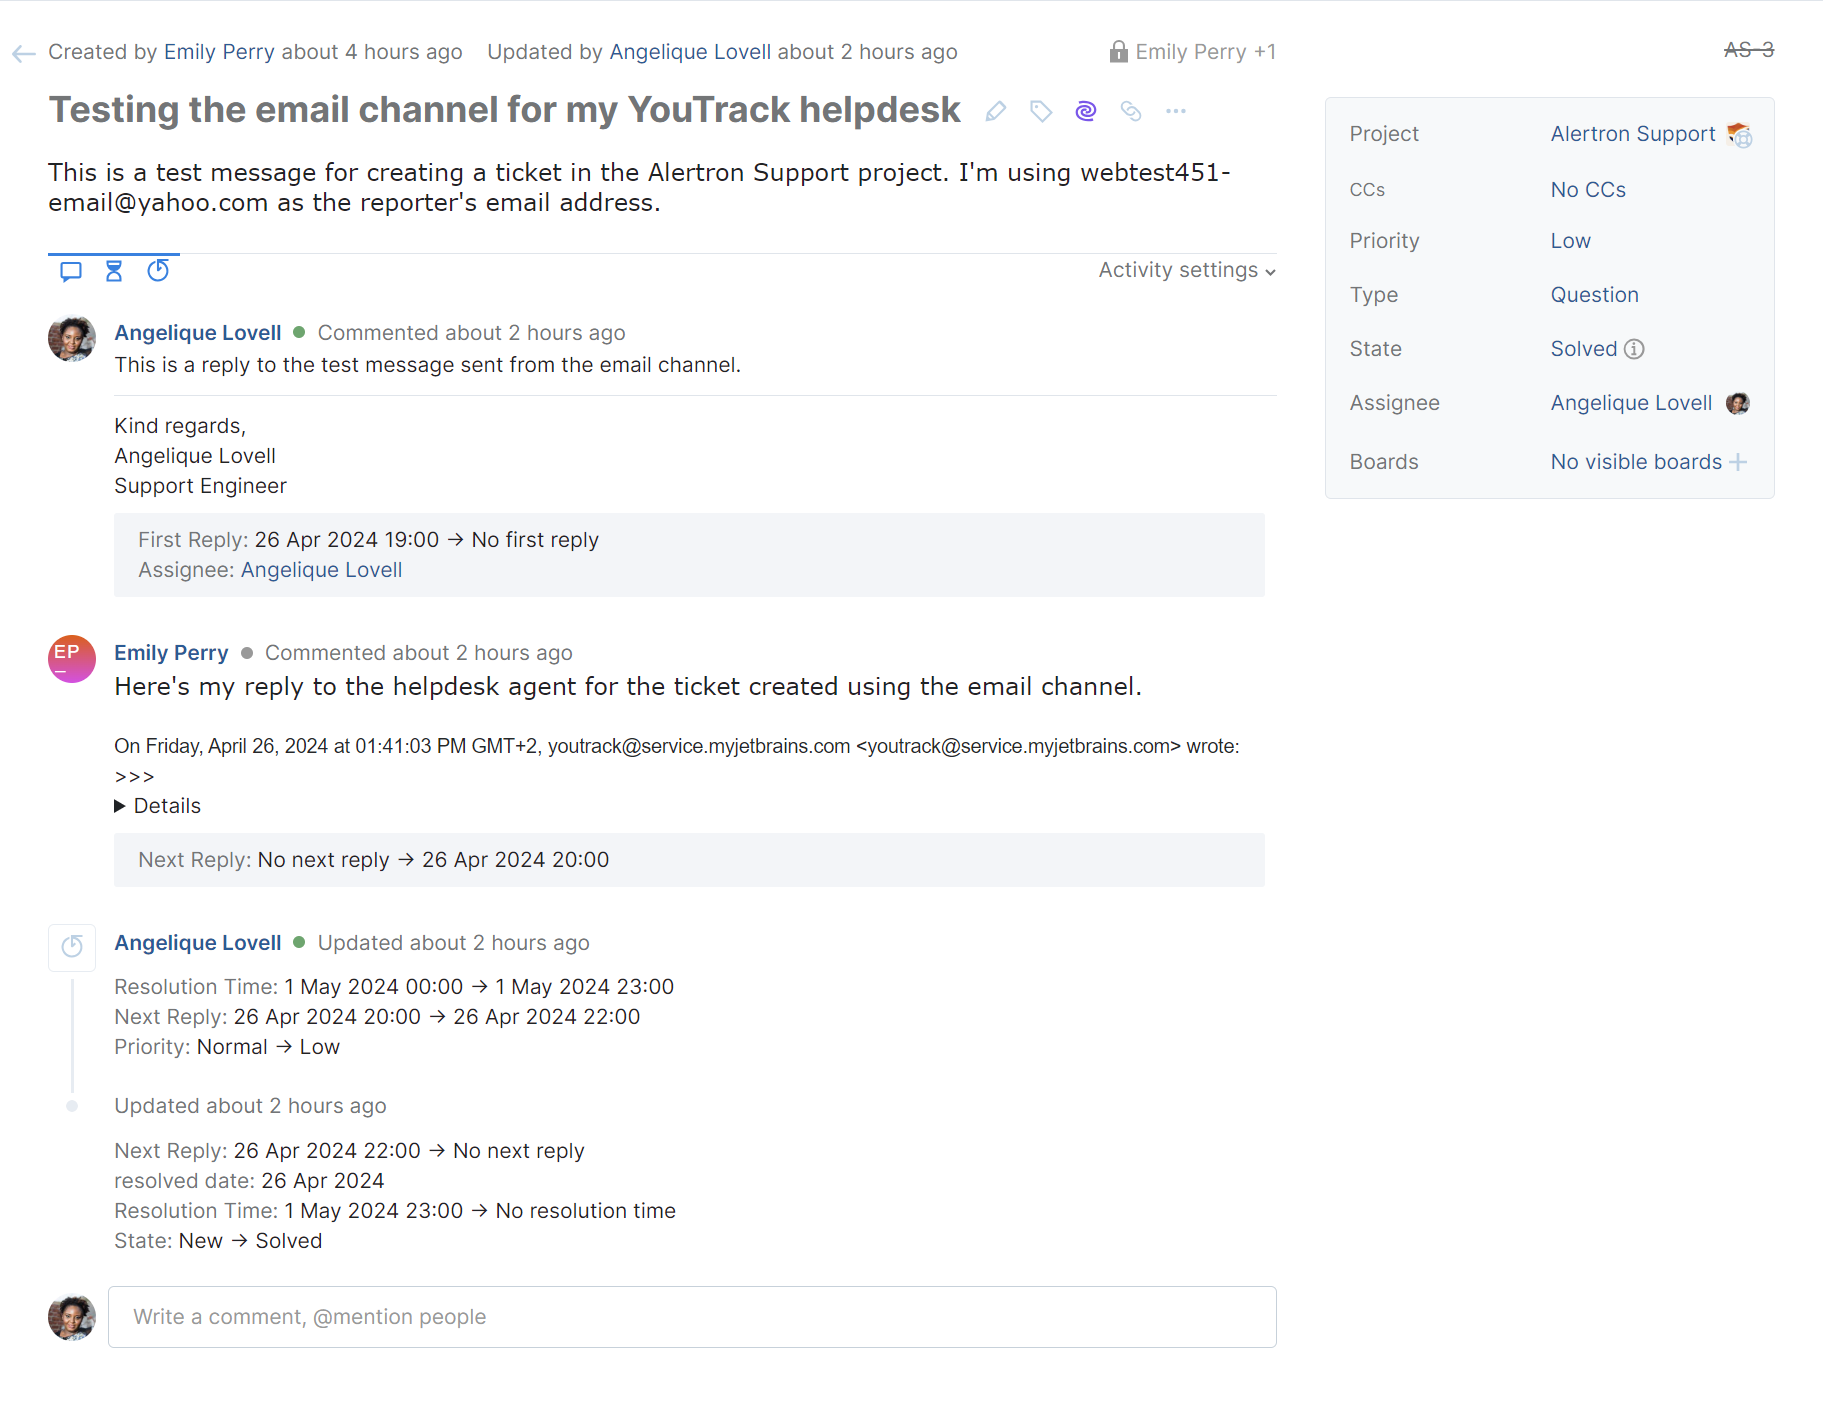This screenshot has height=1411, width=1844.
Task: Open the Activity settings dropdown
Action: pos(1185,270)
